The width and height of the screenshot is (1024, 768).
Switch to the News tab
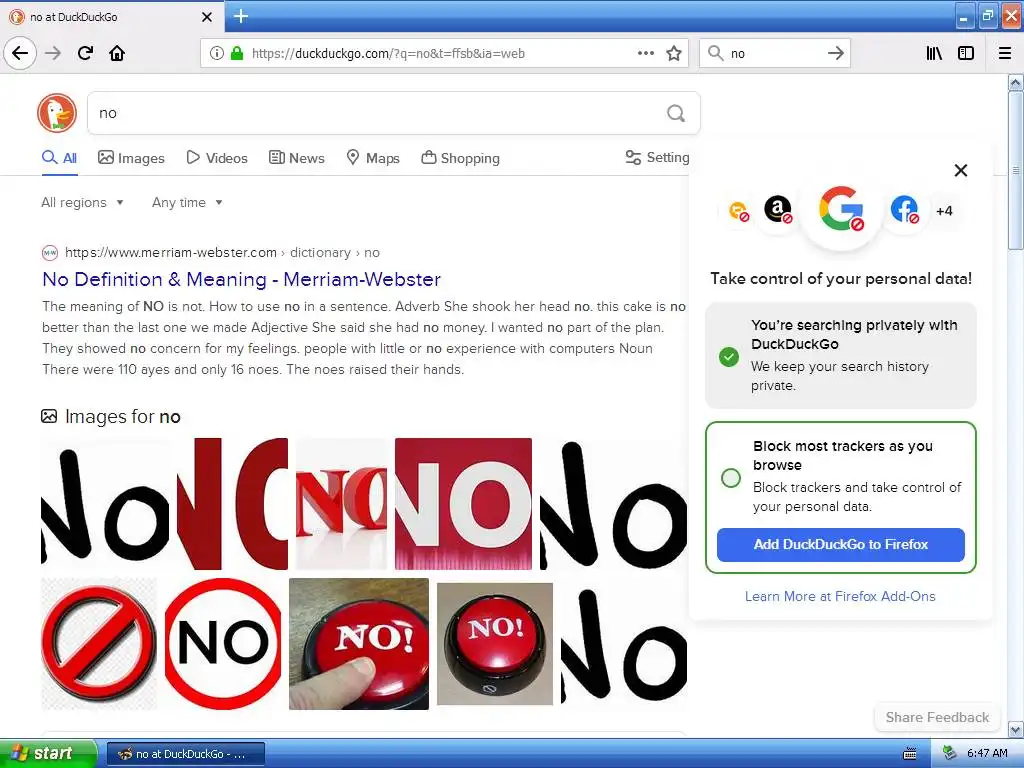click(x=296, y=158)
